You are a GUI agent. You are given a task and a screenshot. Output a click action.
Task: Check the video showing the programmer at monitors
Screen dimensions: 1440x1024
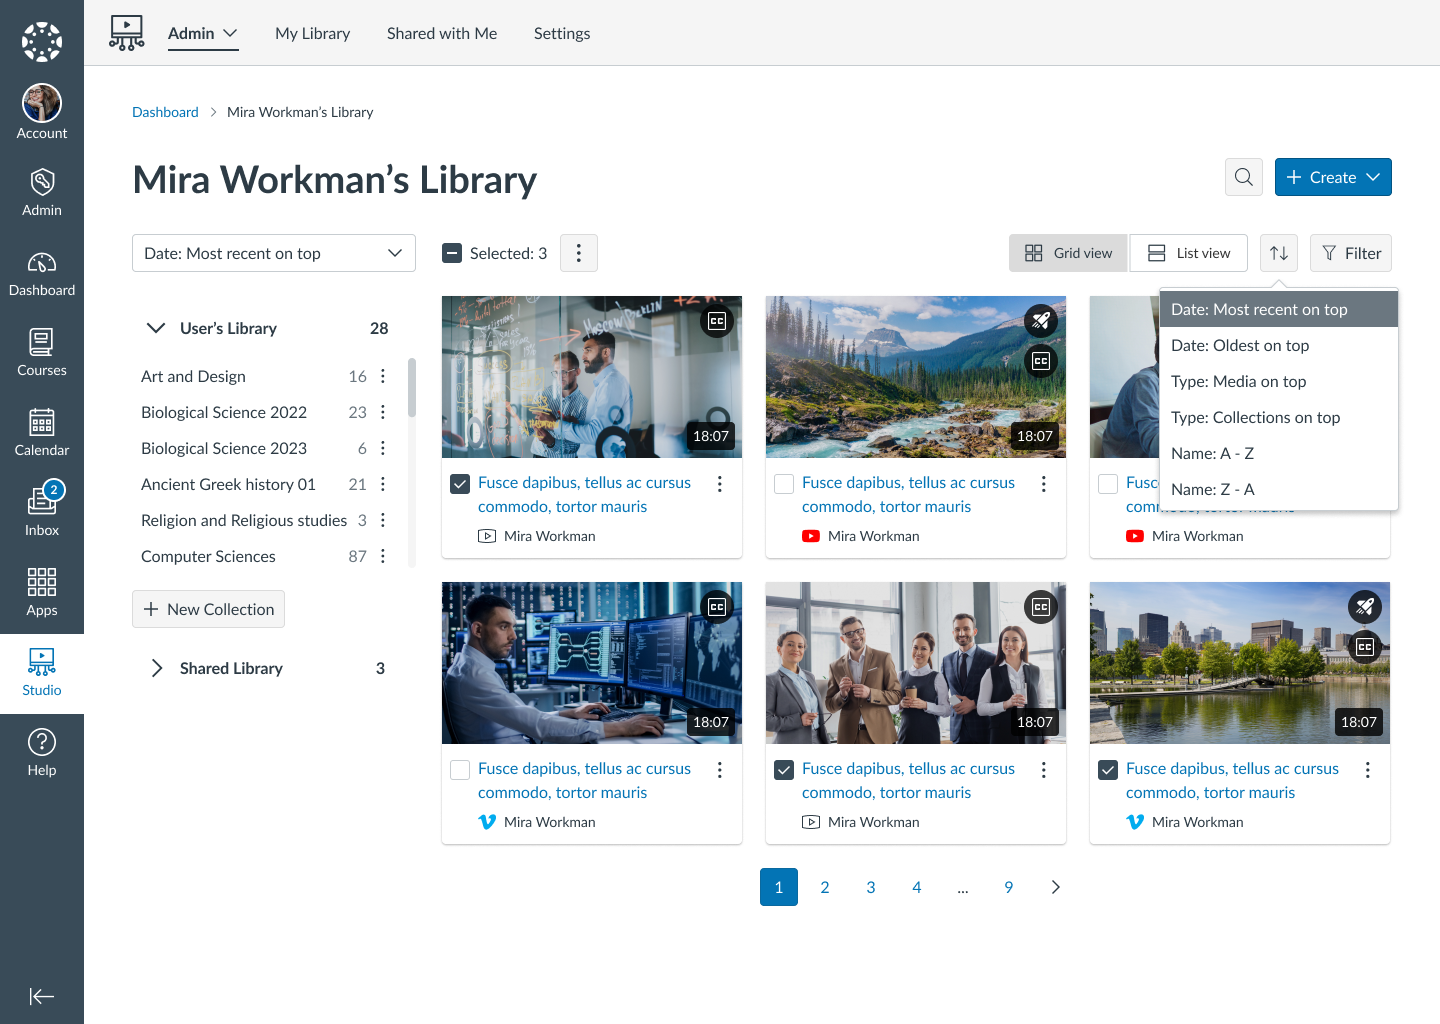click(x=459, y=769)
